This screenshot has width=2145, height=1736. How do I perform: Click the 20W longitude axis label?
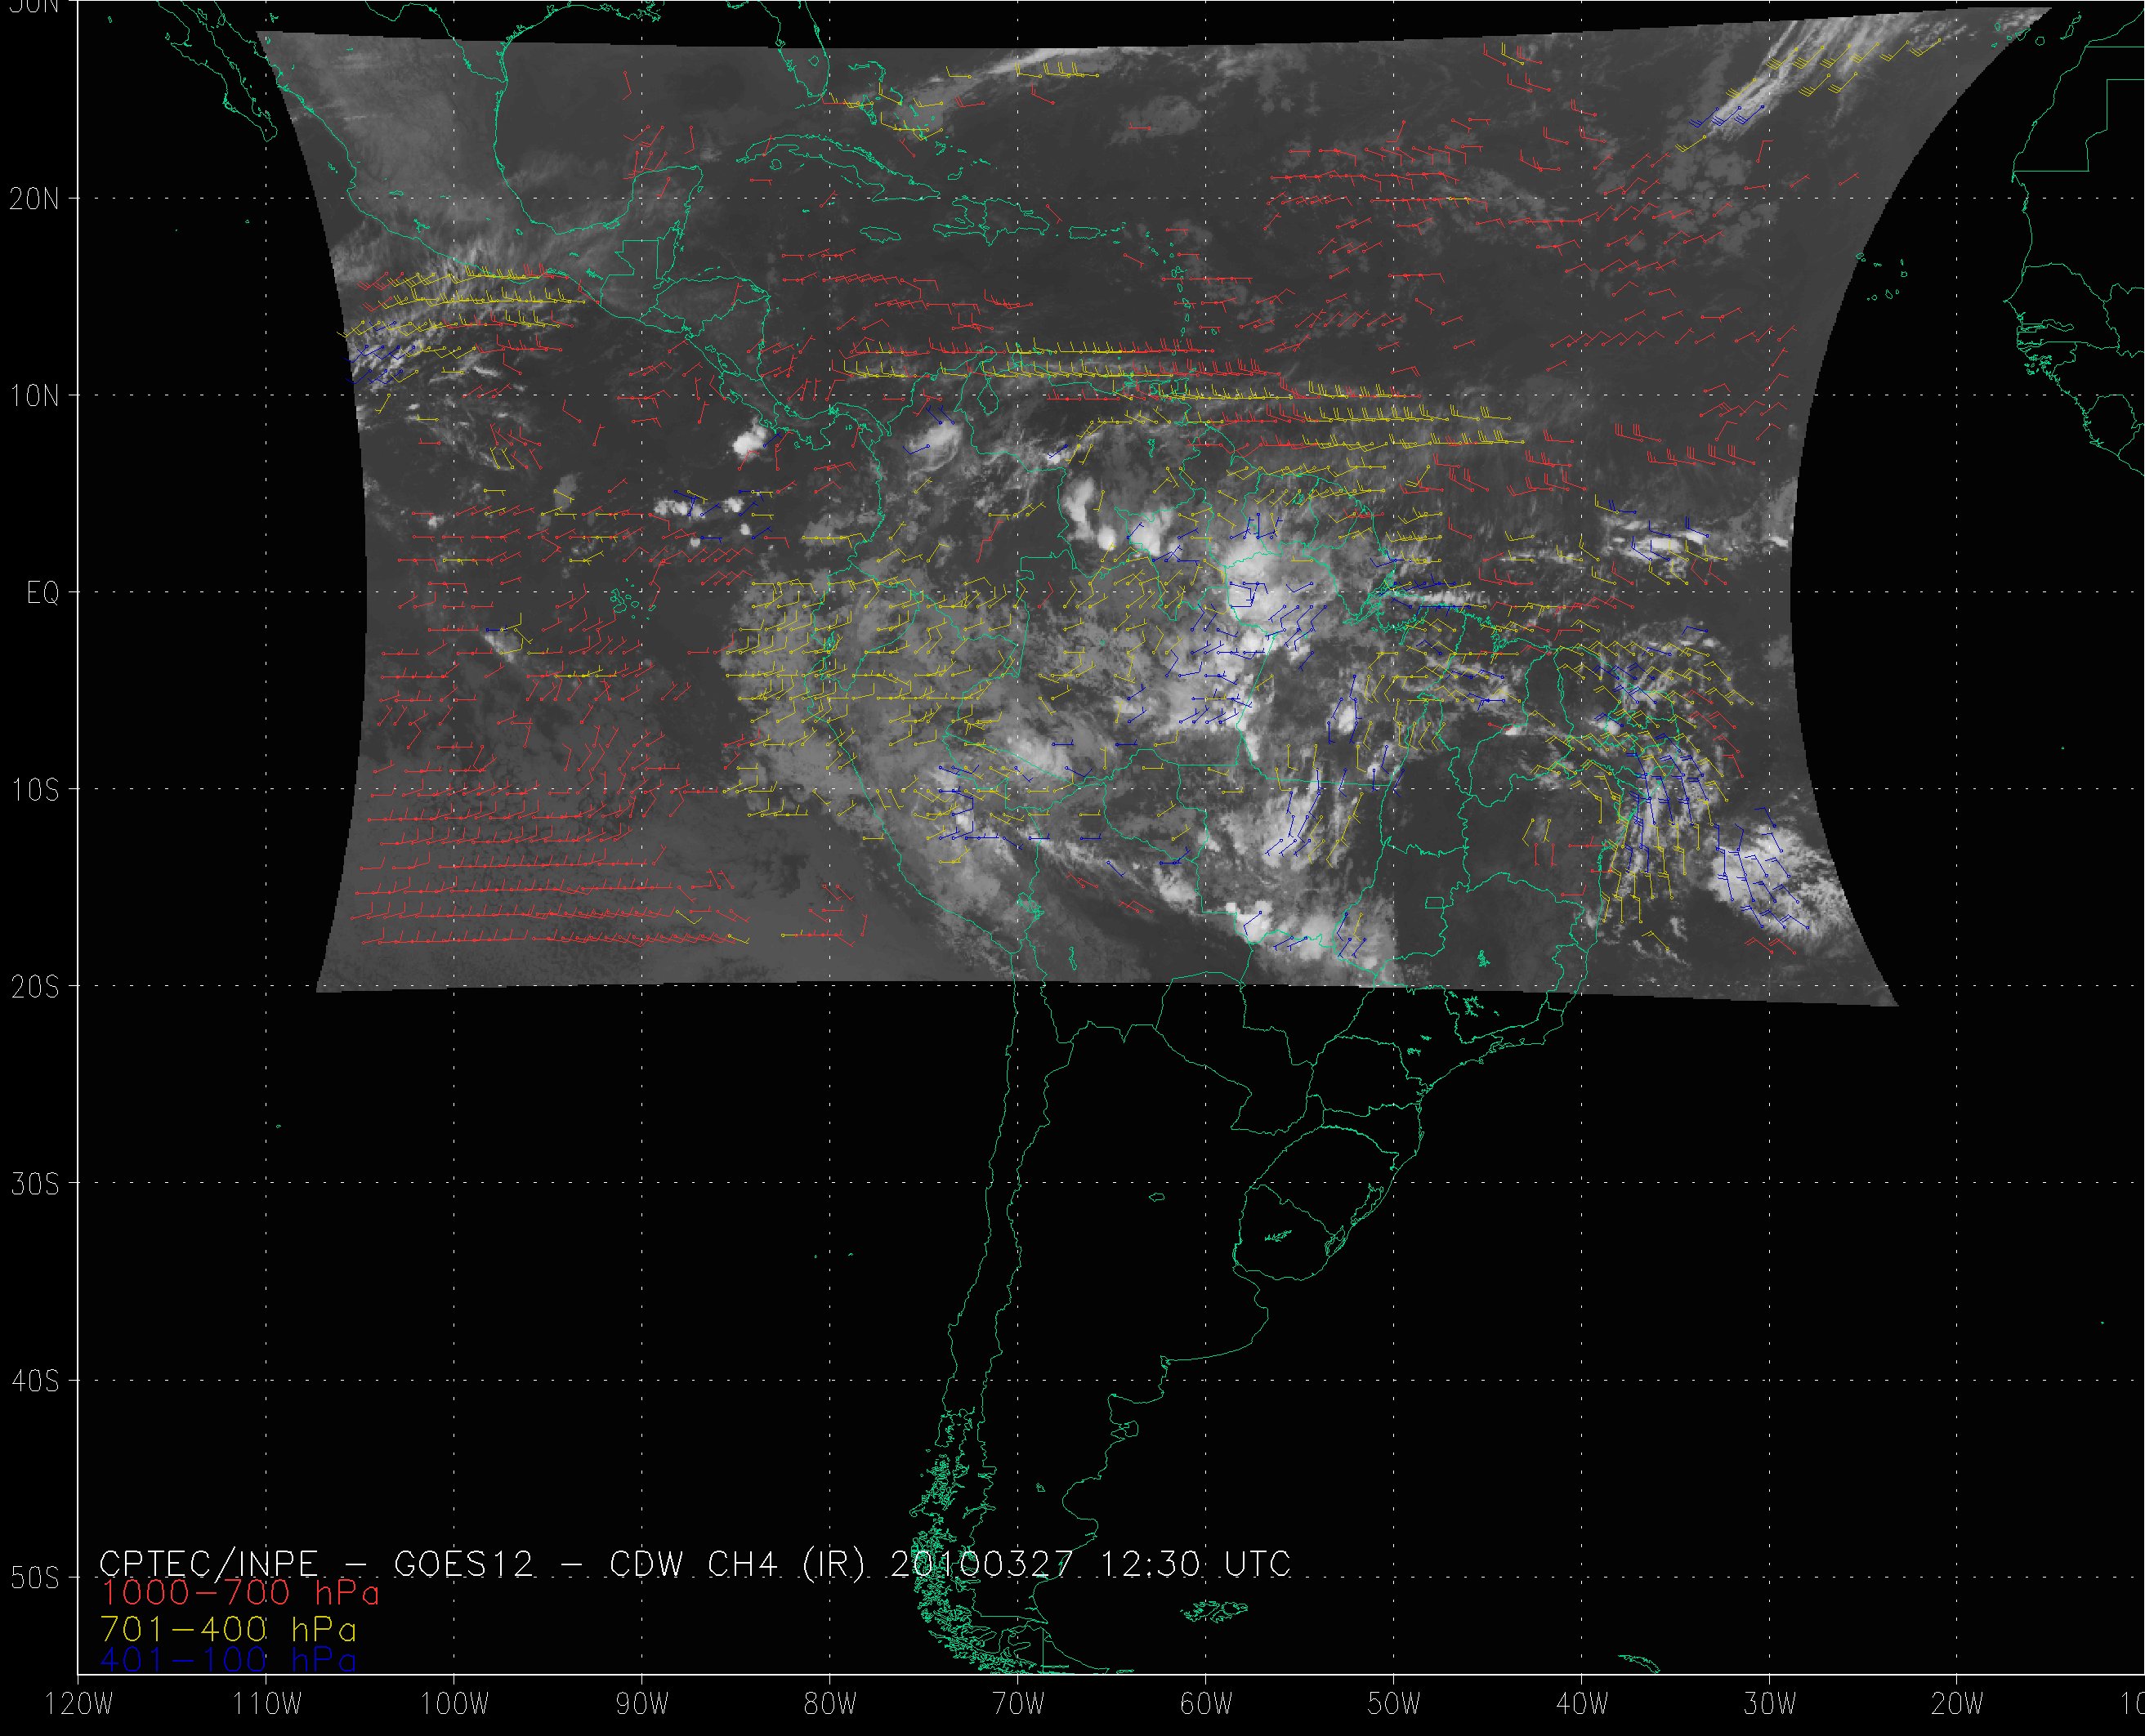pos(1958,1705)
